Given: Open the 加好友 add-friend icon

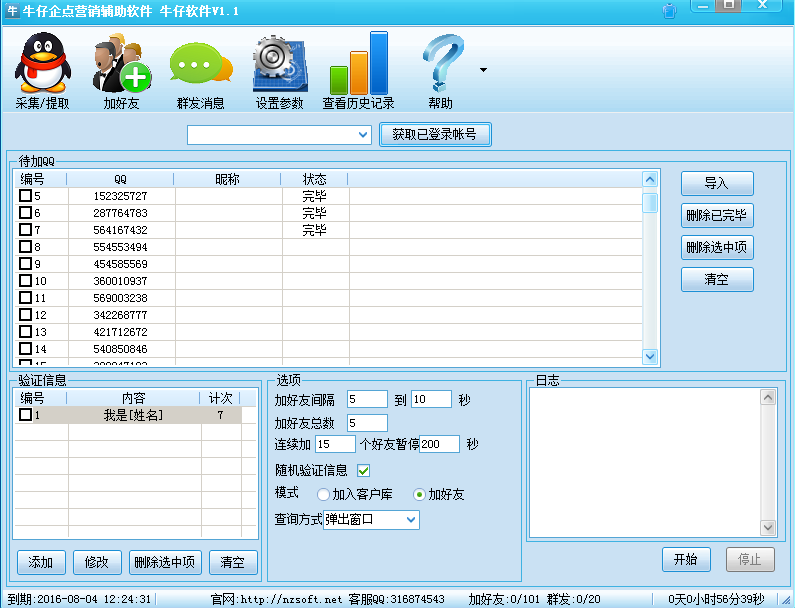Looking at the screenshot, I should tap(121, 70).
